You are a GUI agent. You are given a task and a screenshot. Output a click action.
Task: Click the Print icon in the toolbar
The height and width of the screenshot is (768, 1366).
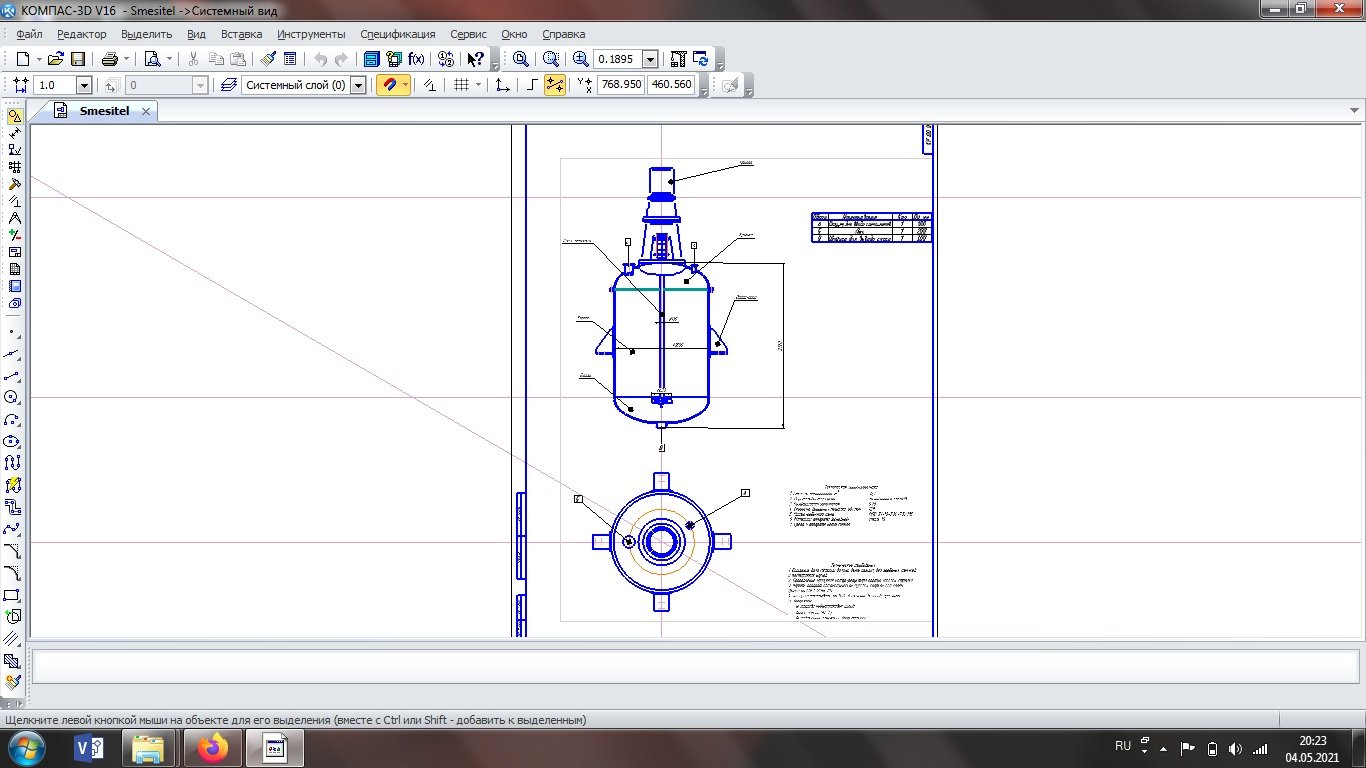coord(110,59)
